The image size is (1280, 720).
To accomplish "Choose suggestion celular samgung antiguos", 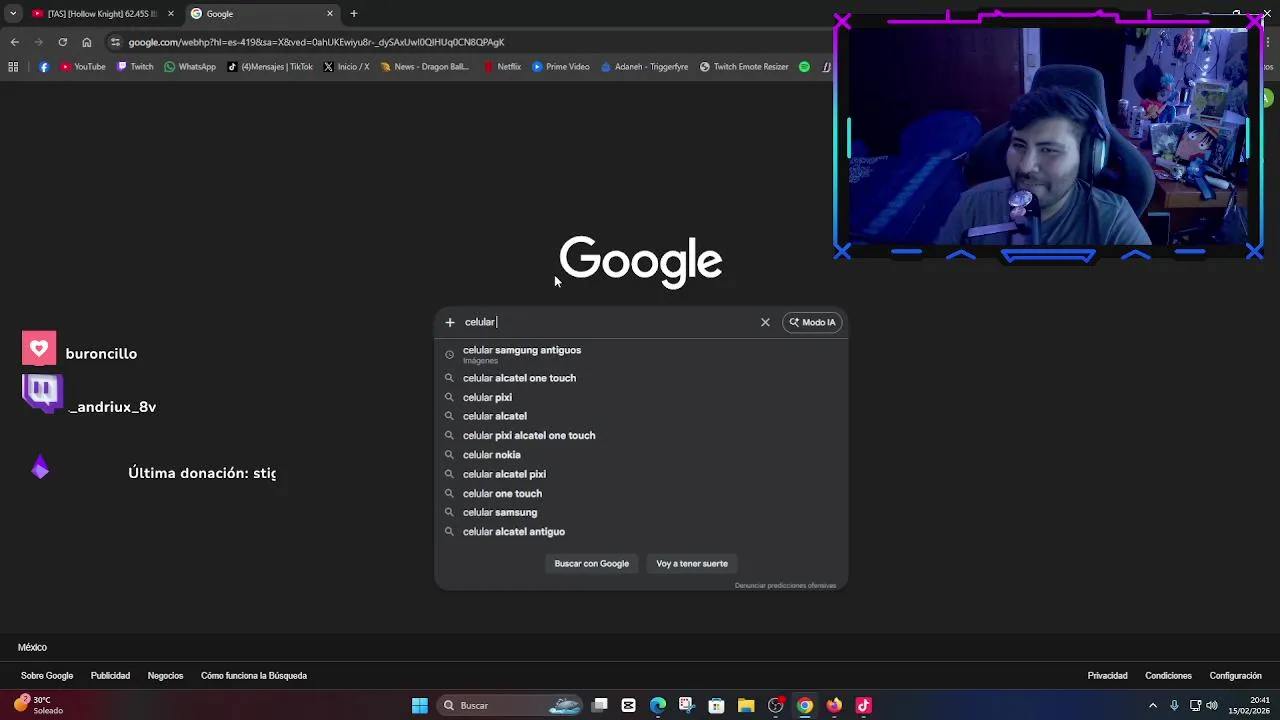I will 640,354.
